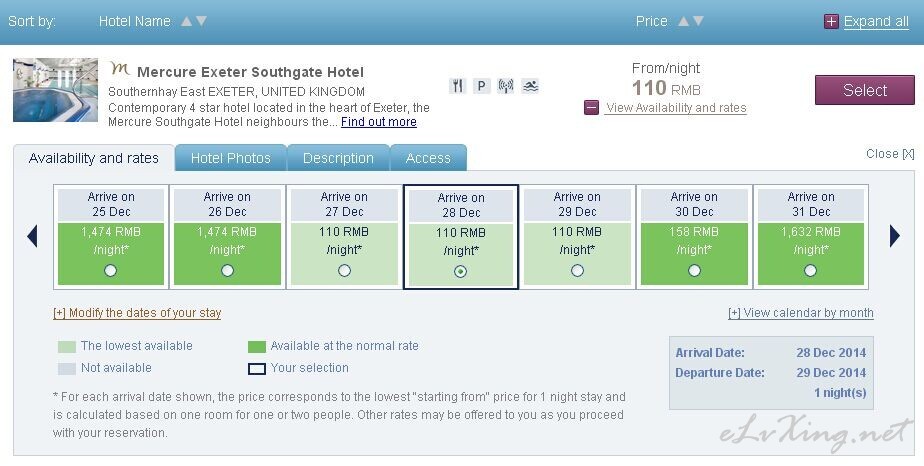The width and height of the screenshot is (924, 466).
Task: Click the Price sort label
Action: [651, 21]
